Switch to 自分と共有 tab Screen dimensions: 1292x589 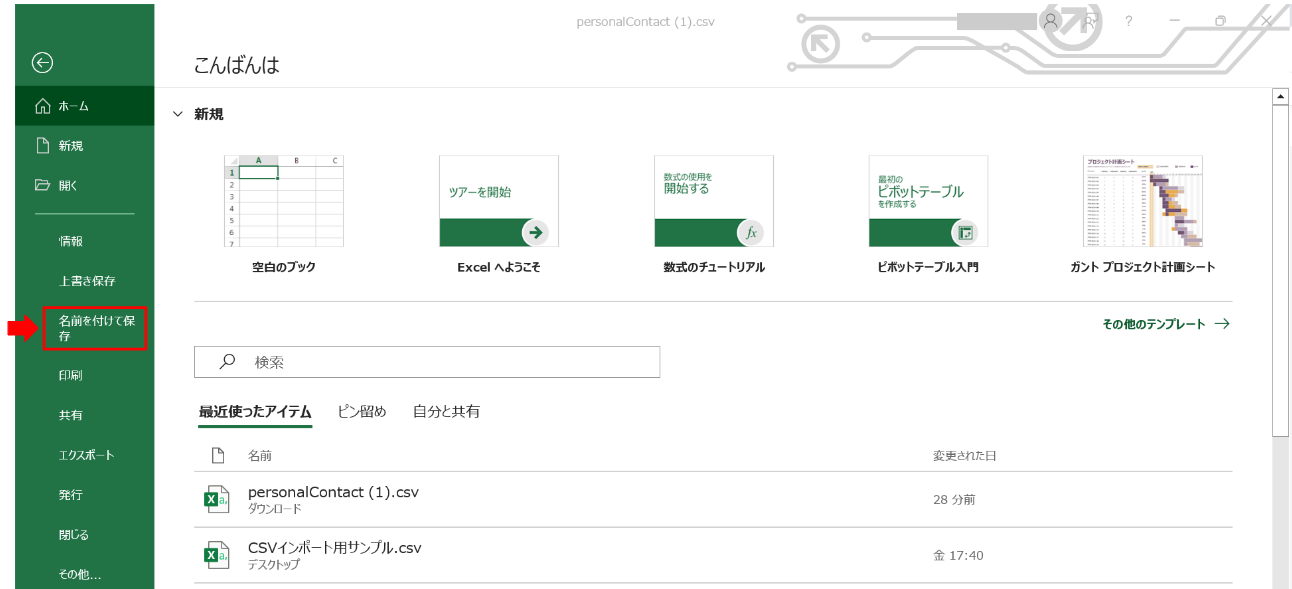point(446,412)
